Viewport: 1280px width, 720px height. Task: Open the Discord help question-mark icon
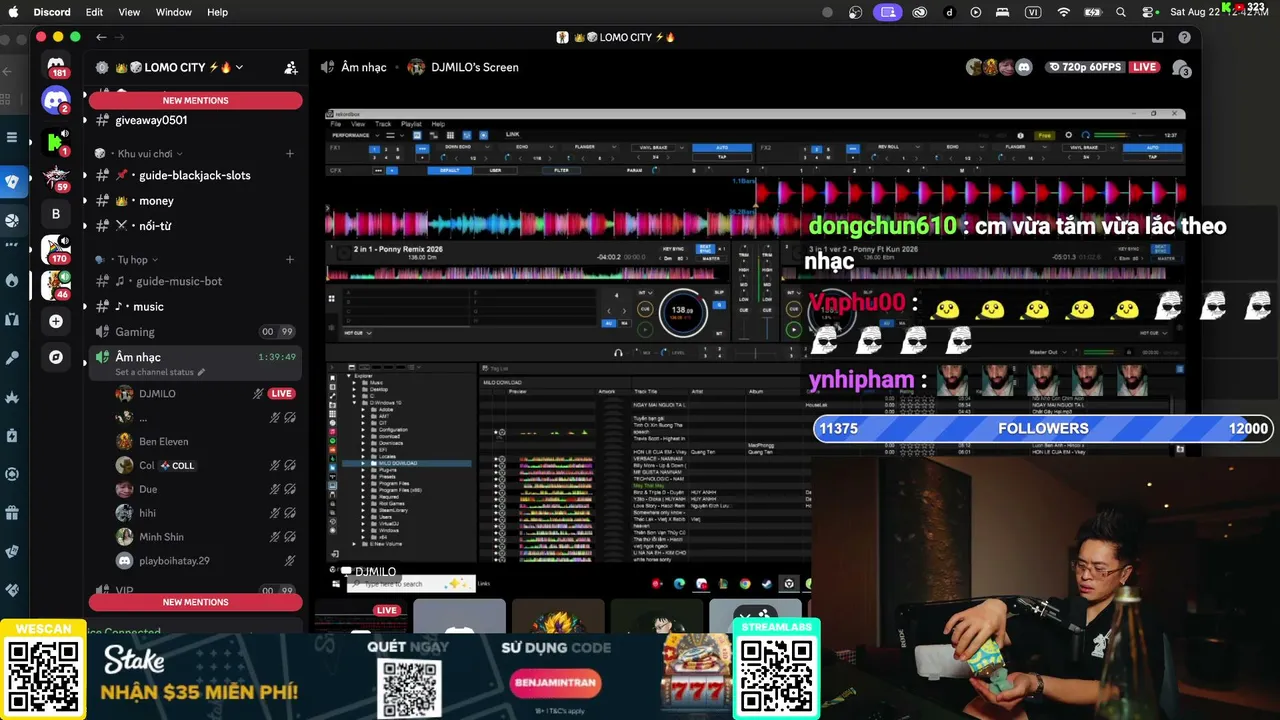coord(1185,37)
